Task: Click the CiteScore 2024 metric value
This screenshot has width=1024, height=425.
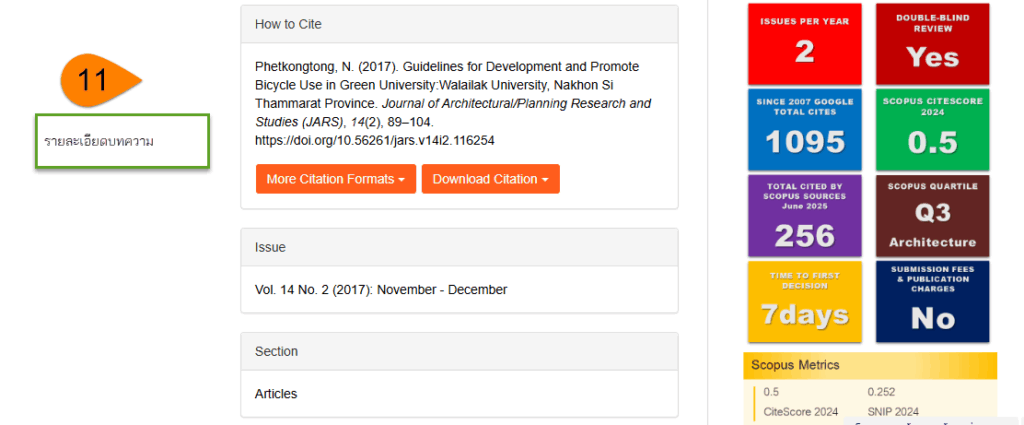Action: (x=772, y=392)
